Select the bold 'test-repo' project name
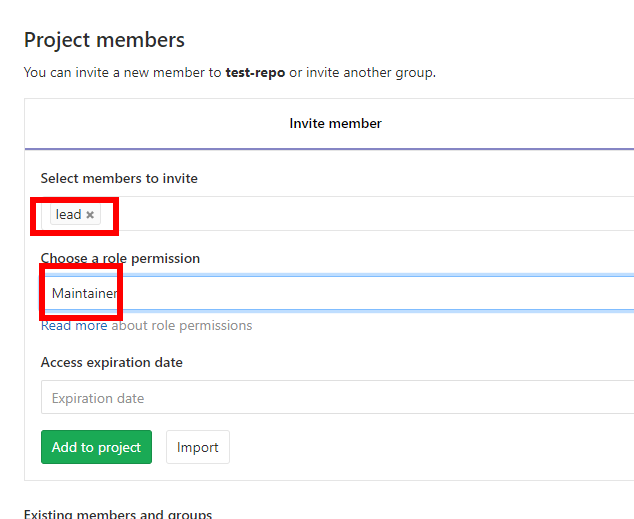This screenshot has width=634, height=519. [x=255, y=72]
